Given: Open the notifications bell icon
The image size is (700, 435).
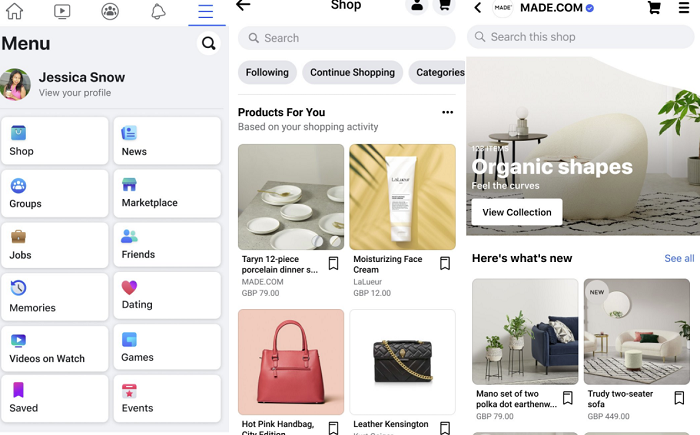Looking at the screenshot, I should coord(158,11).
